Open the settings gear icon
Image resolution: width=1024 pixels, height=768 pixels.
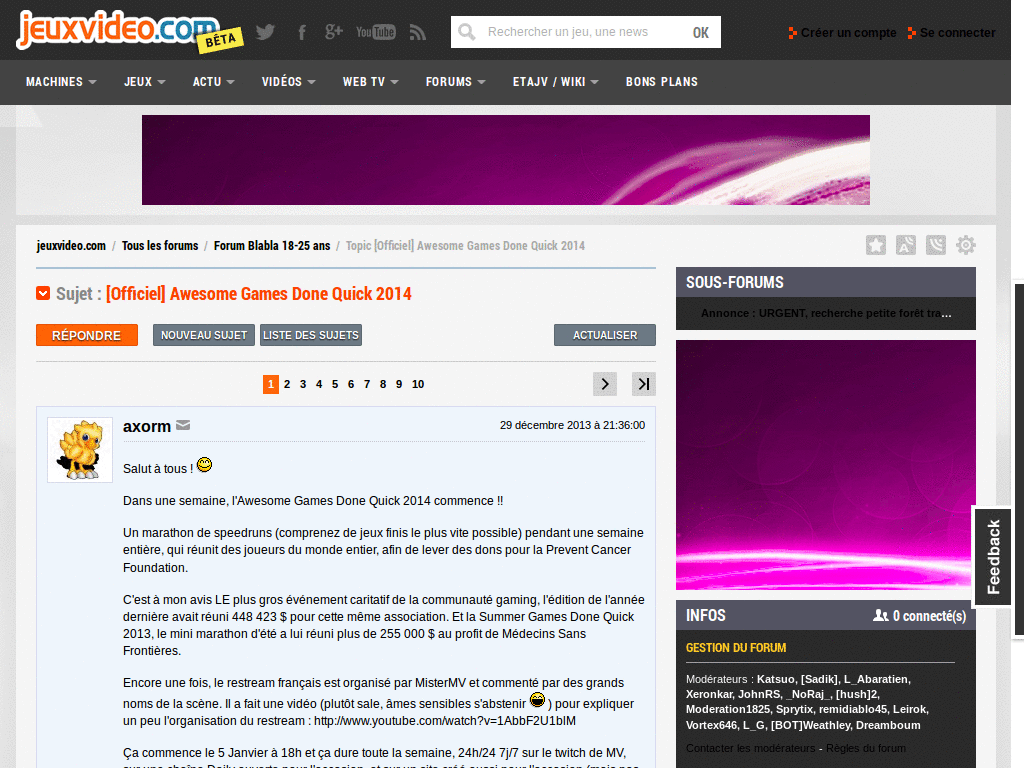(966, 245)
